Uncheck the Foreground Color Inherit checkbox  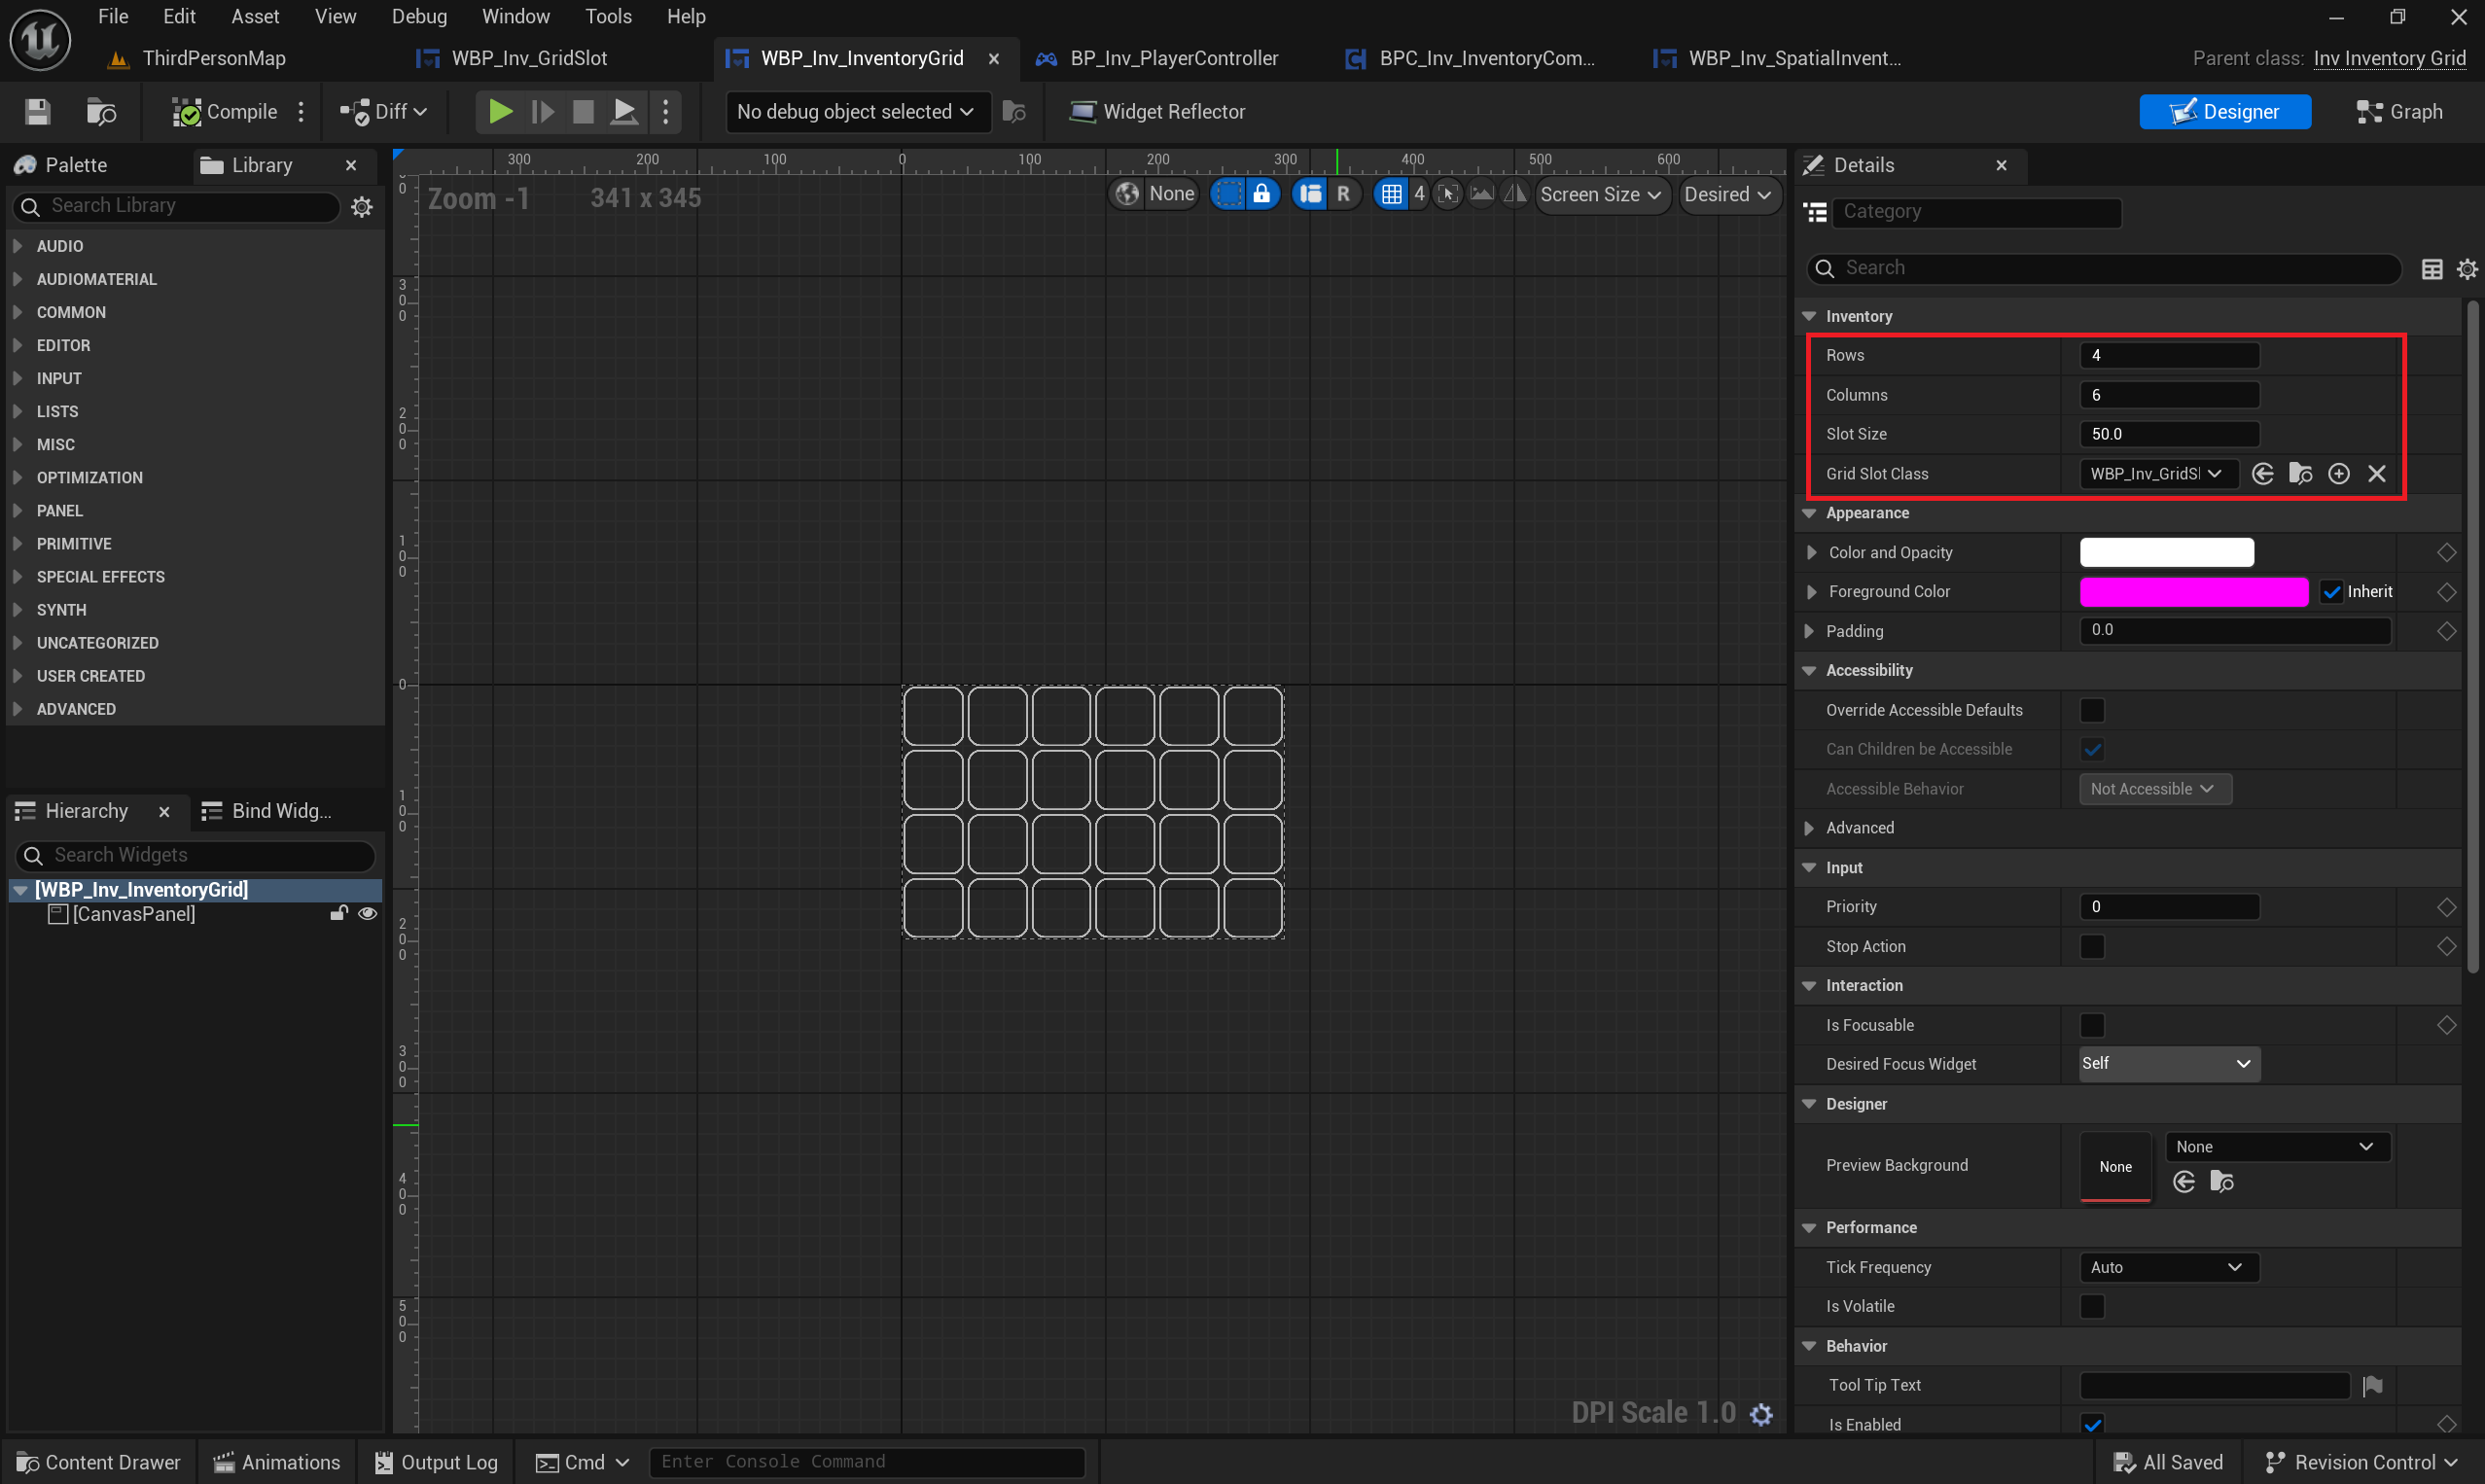2332,592
